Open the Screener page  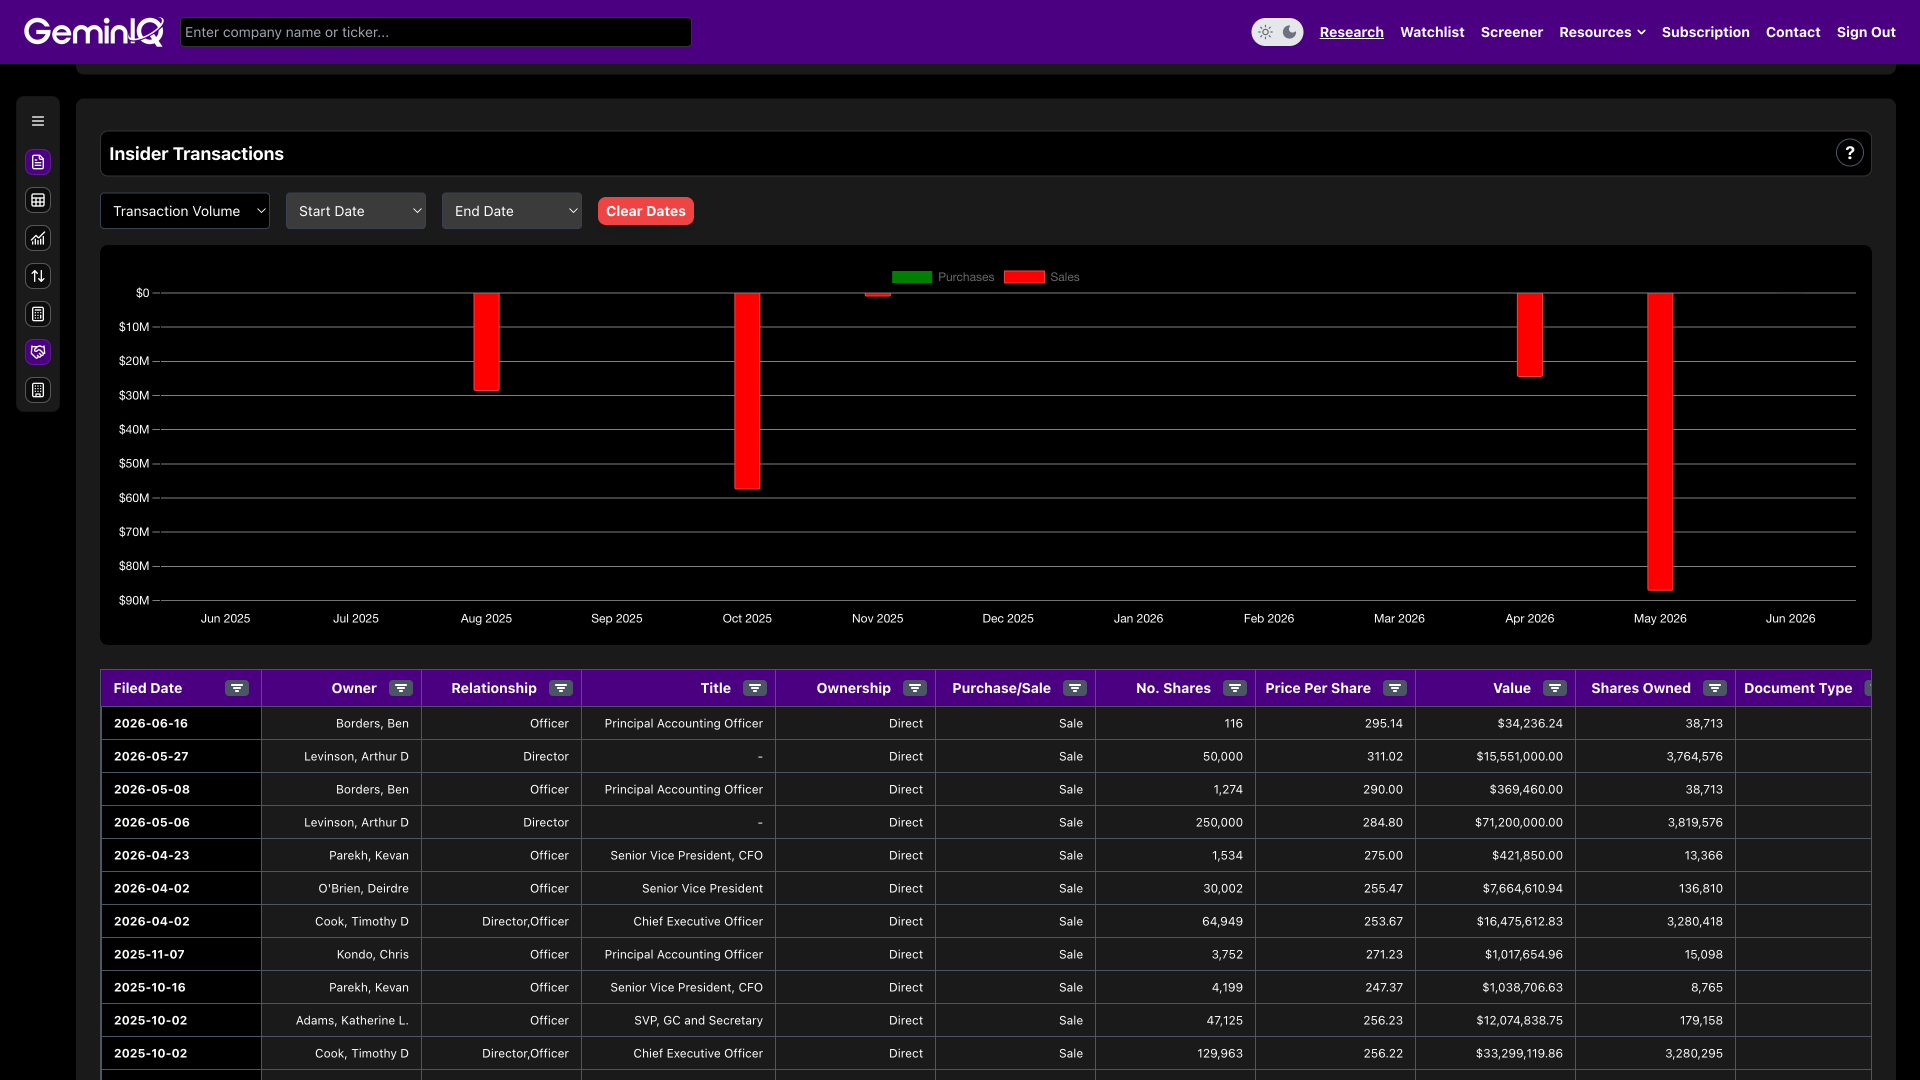tap(1511, 32)
